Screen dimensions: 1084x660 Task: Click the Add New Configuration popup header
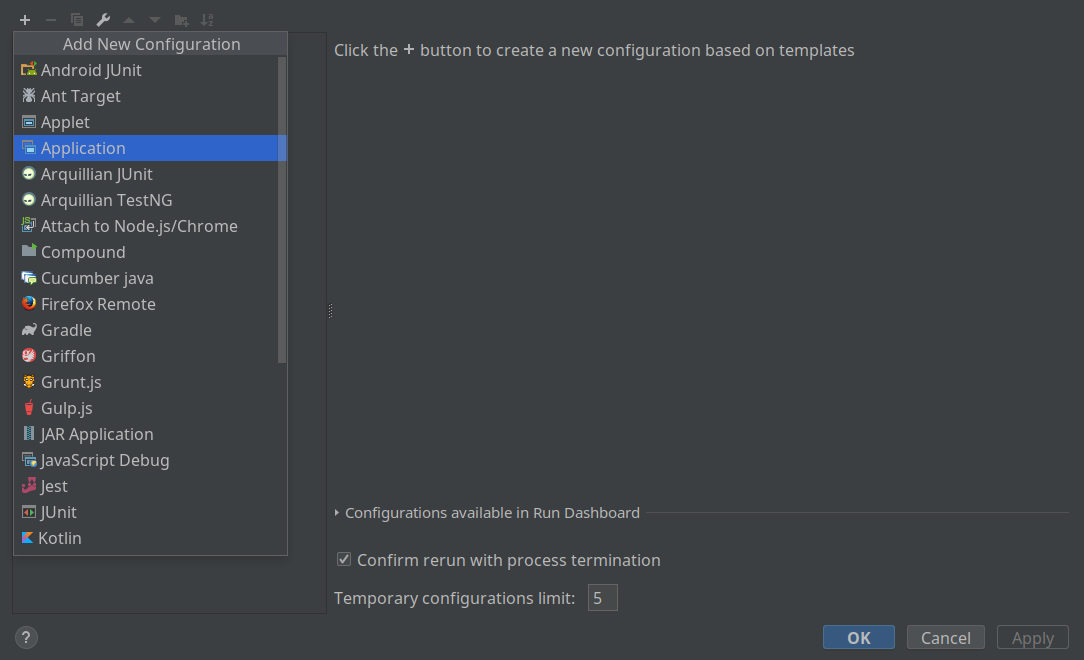151,44
